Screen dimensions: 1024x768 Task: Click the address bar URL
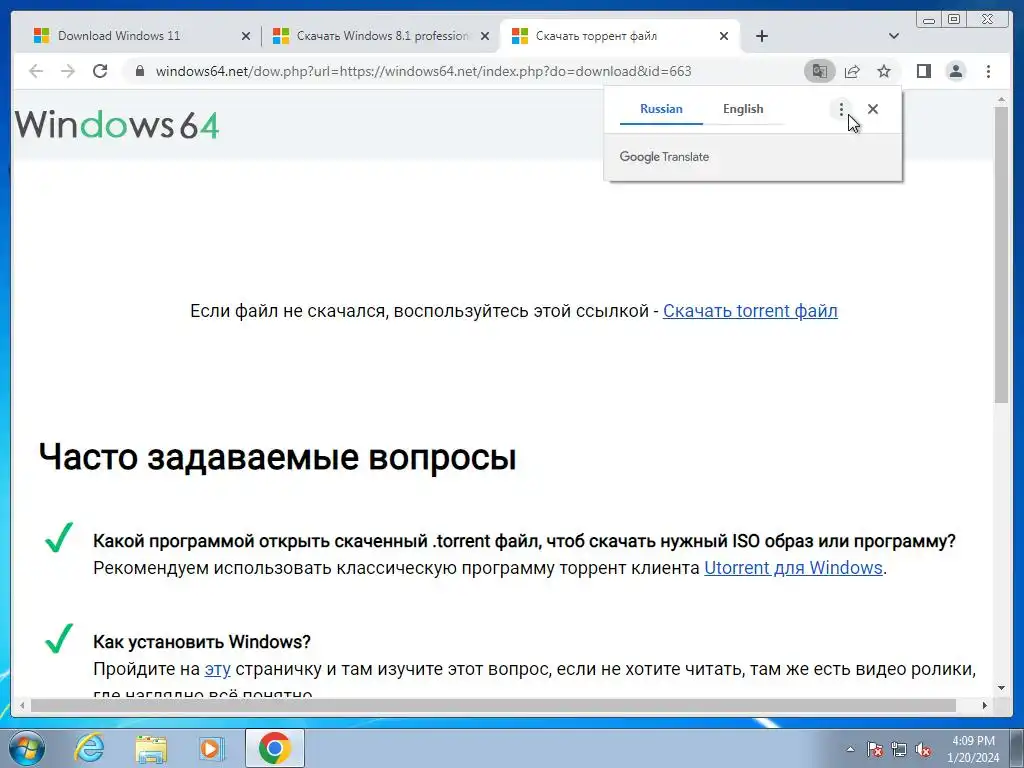point(423,71)
